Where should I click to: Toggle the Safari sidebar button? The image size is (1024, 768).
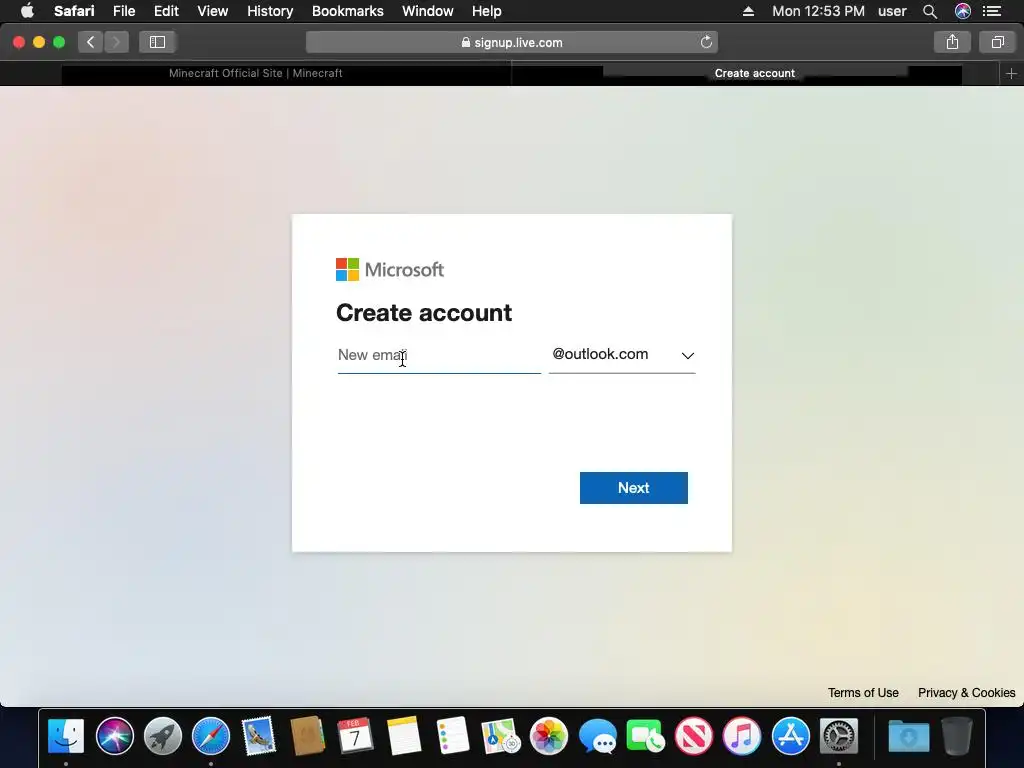coord(157,42)
